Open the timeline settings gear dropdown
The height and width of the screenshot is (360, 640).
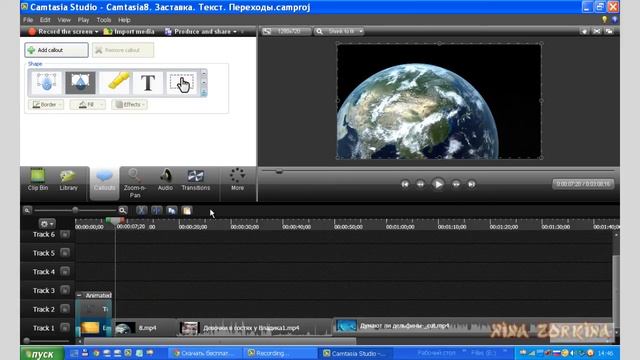pyautogui.click(x=47, y=224)
